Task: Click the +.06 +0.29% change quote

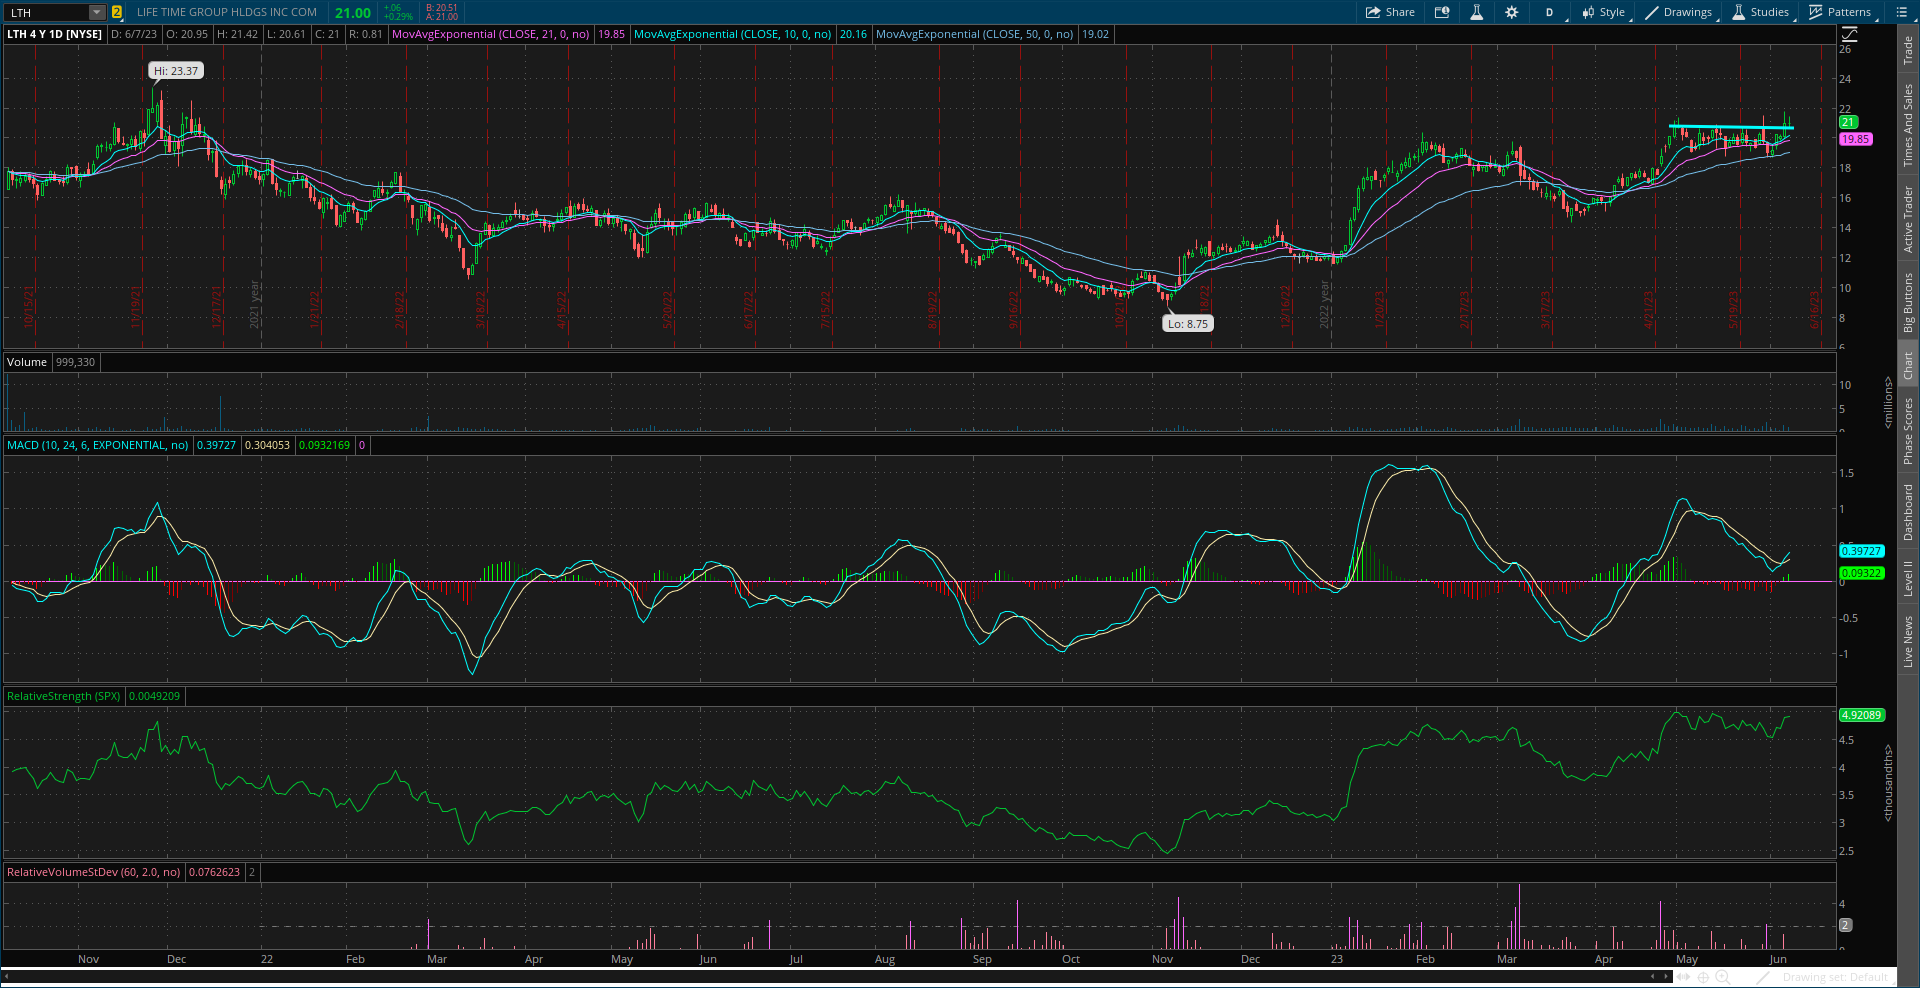Action: pos(398,12)
